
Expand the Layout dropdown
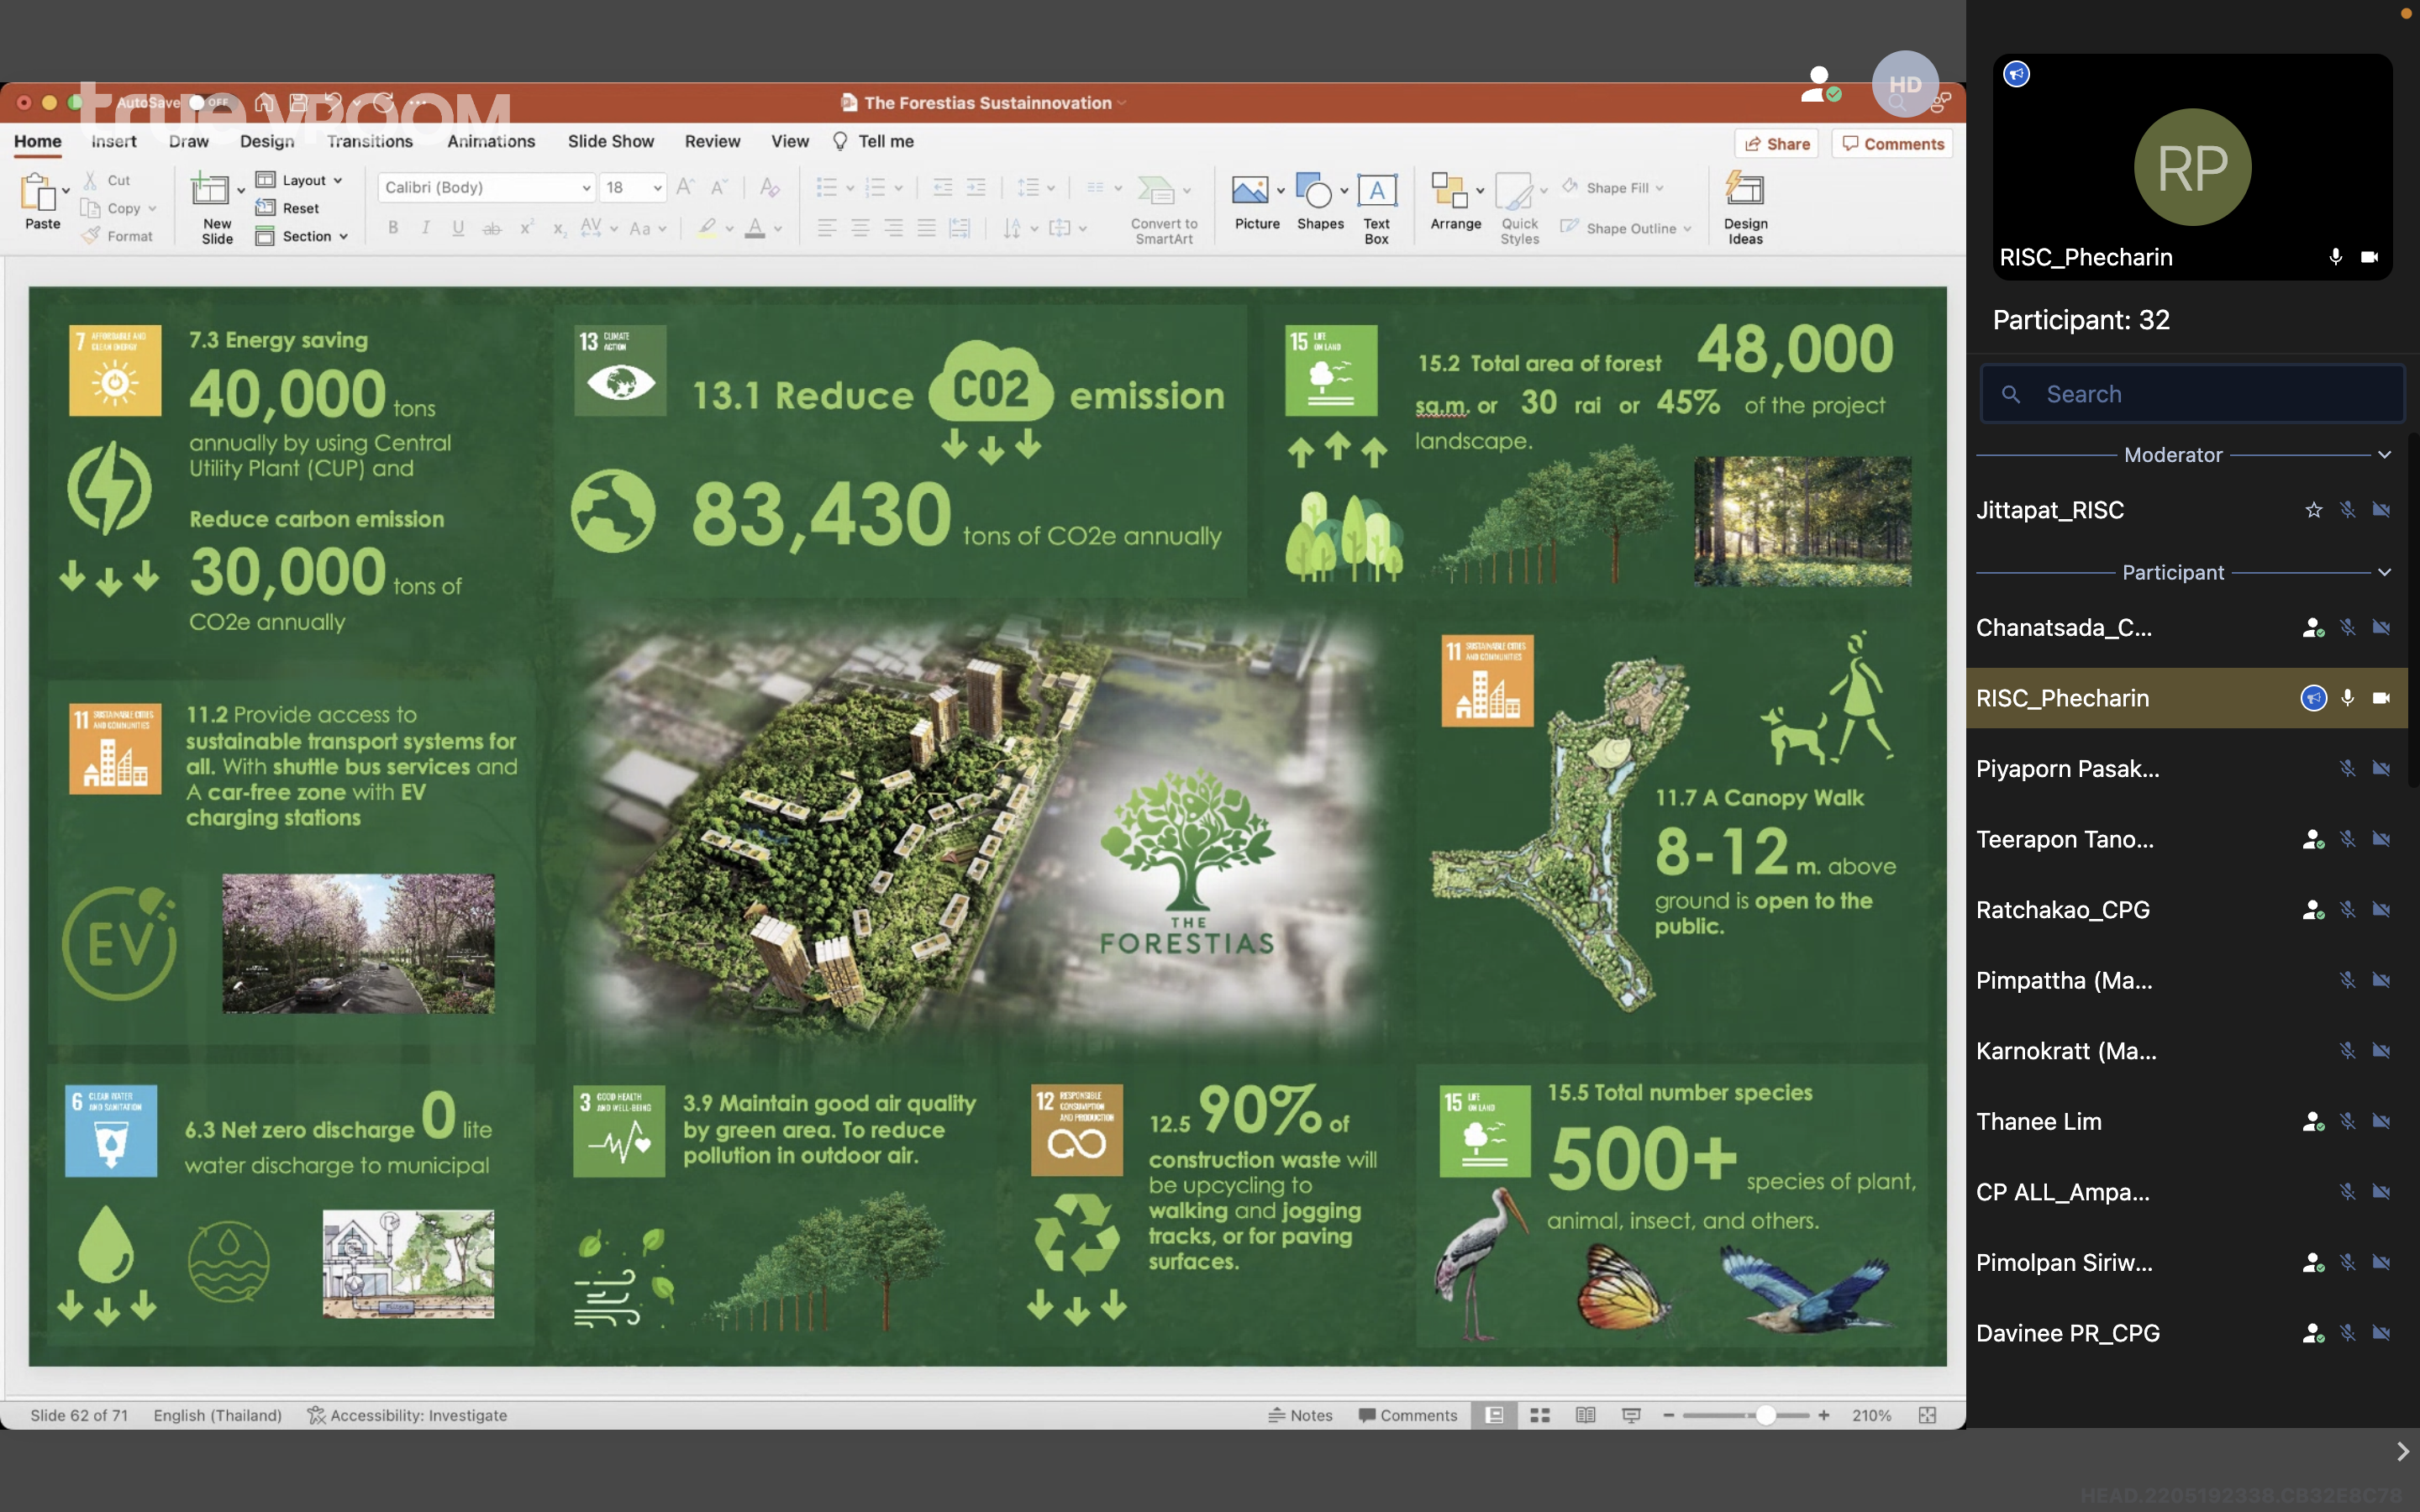[x=338, y=181]
